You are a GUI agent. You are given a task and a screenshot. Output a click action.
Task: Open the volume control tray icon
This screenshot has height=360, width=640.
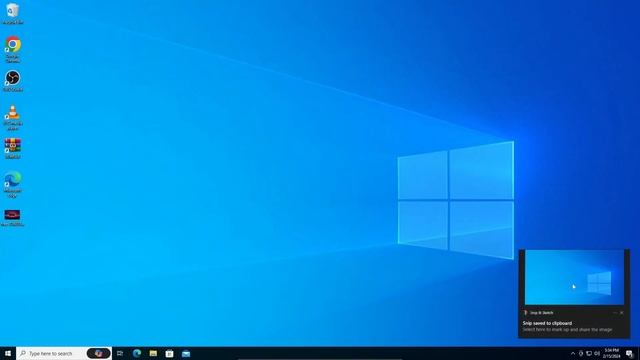(x=597, y=353)
